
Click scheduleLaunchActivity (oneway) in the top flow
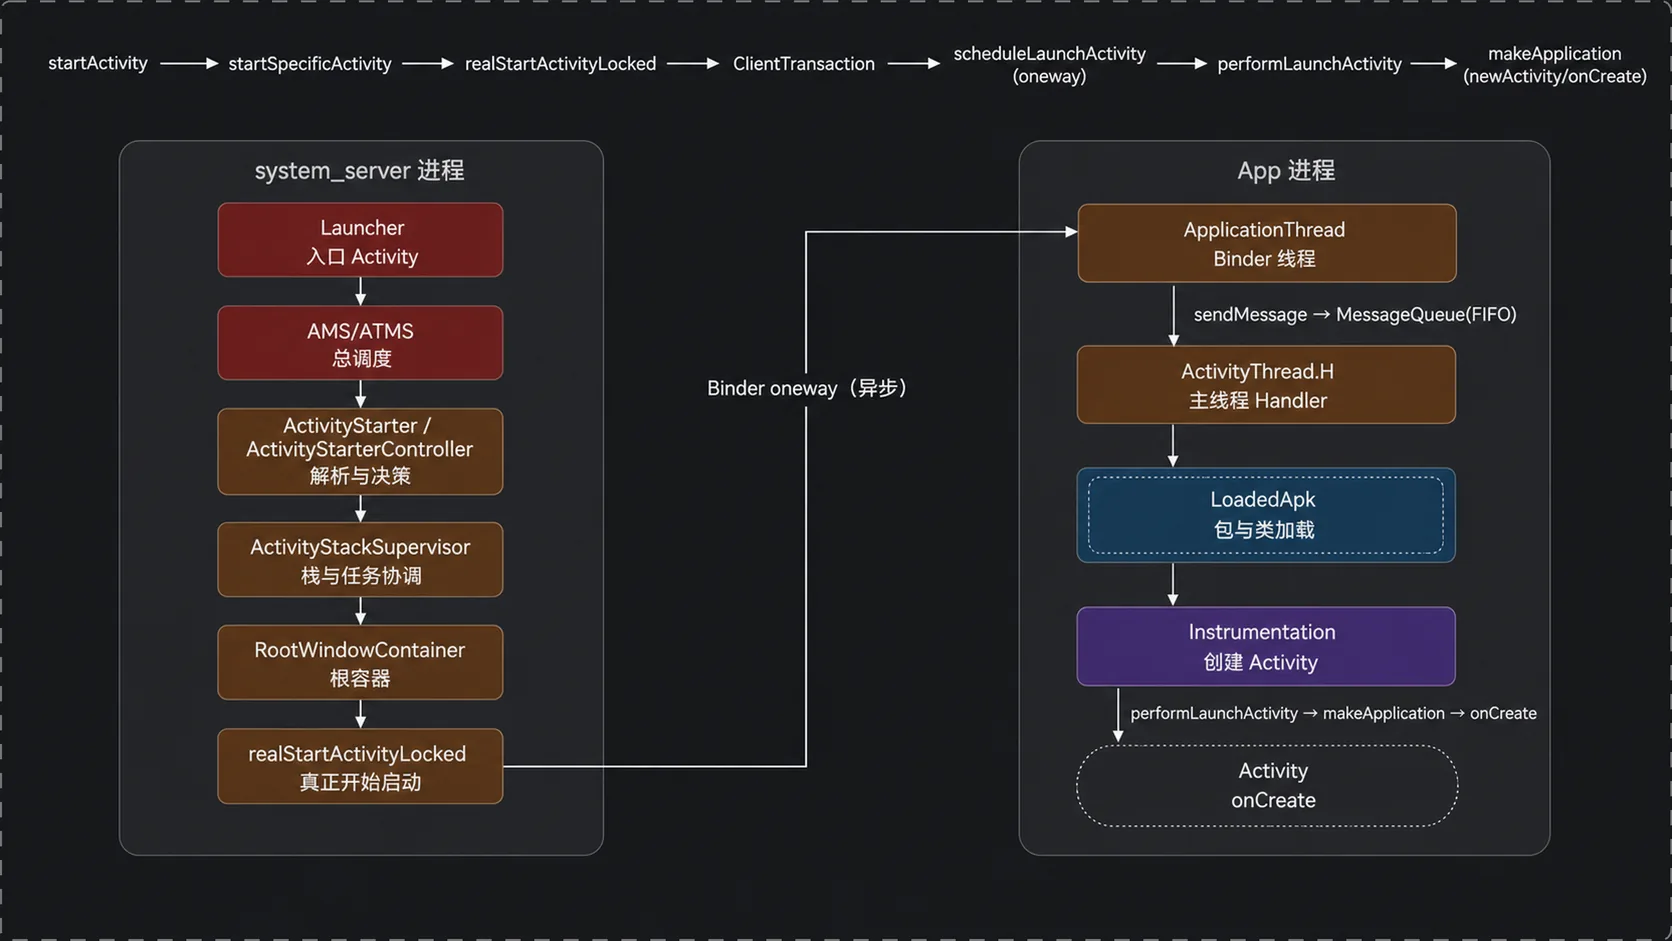point(1049,65)
